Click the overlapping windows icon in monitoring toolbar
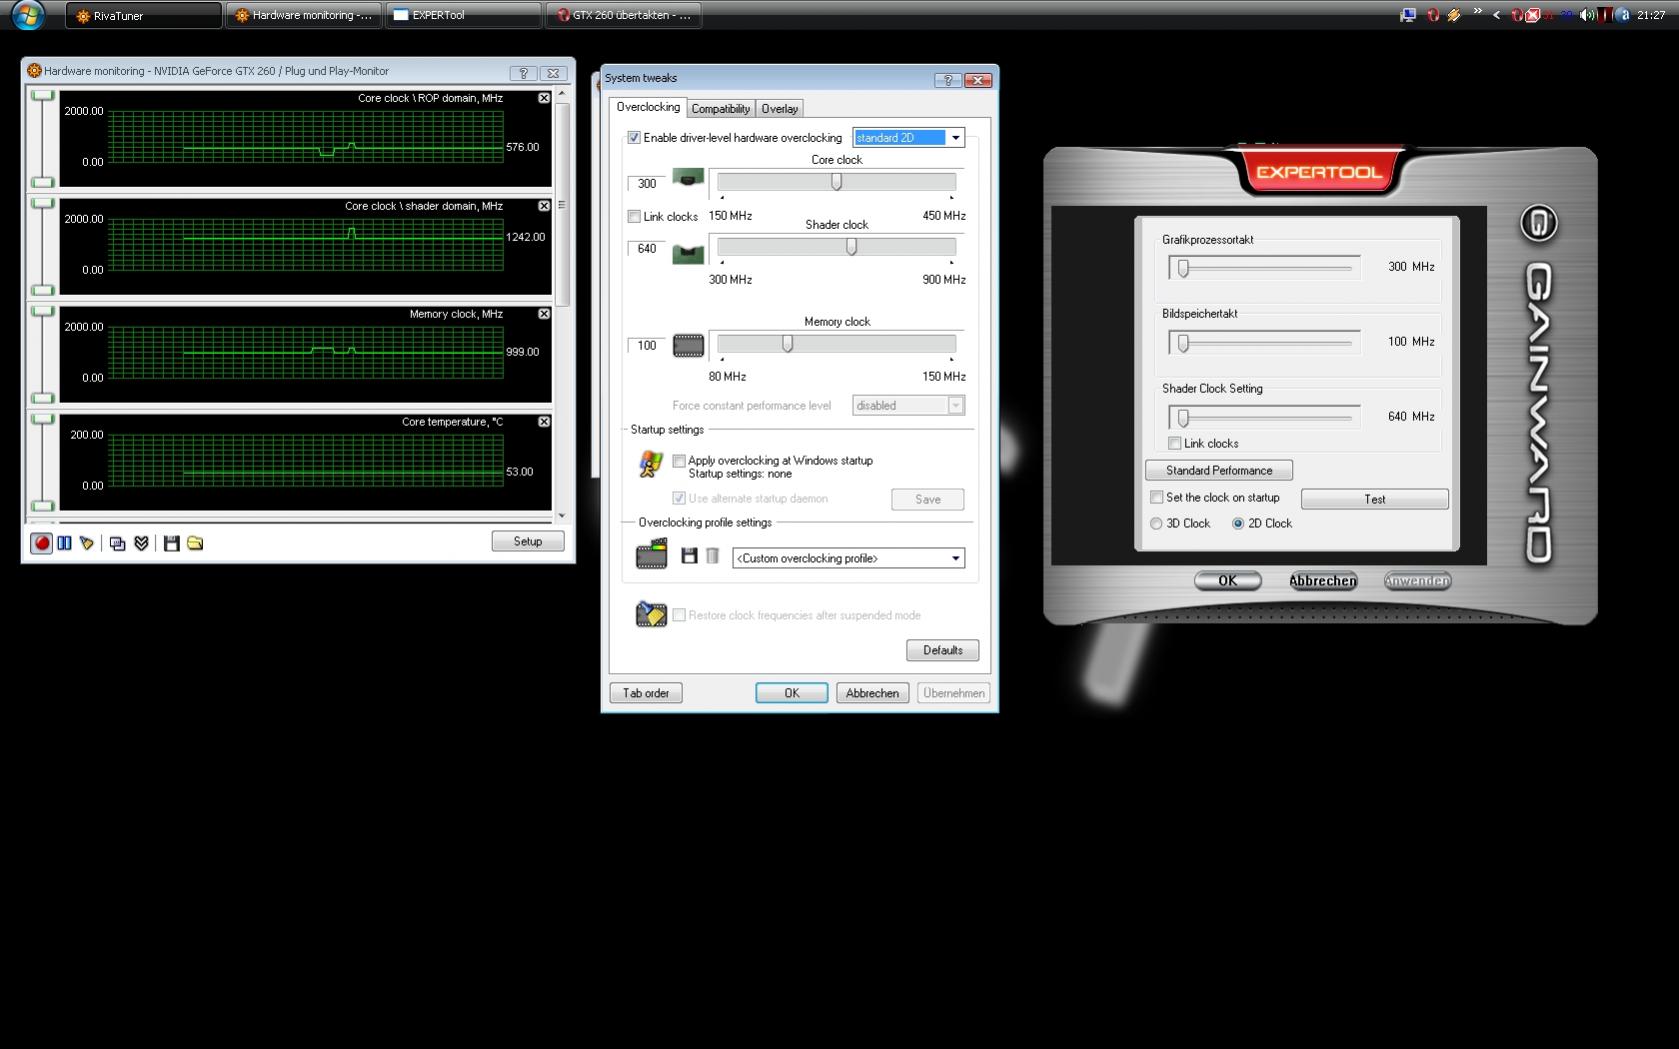1679x1049 pixels. tap(117, 543)
